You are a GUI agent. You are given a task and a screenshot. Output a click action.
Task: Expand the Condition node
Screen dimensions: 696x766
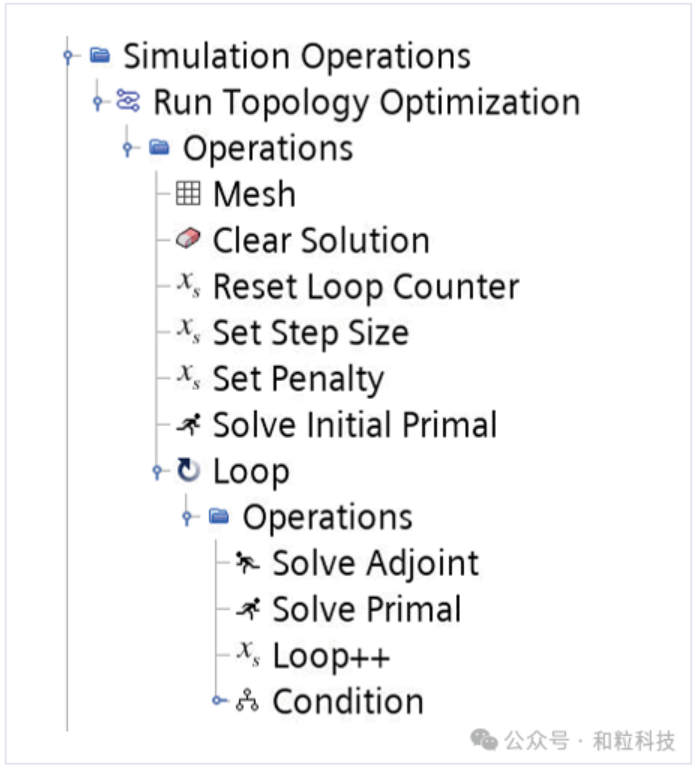tap(217, 702)
